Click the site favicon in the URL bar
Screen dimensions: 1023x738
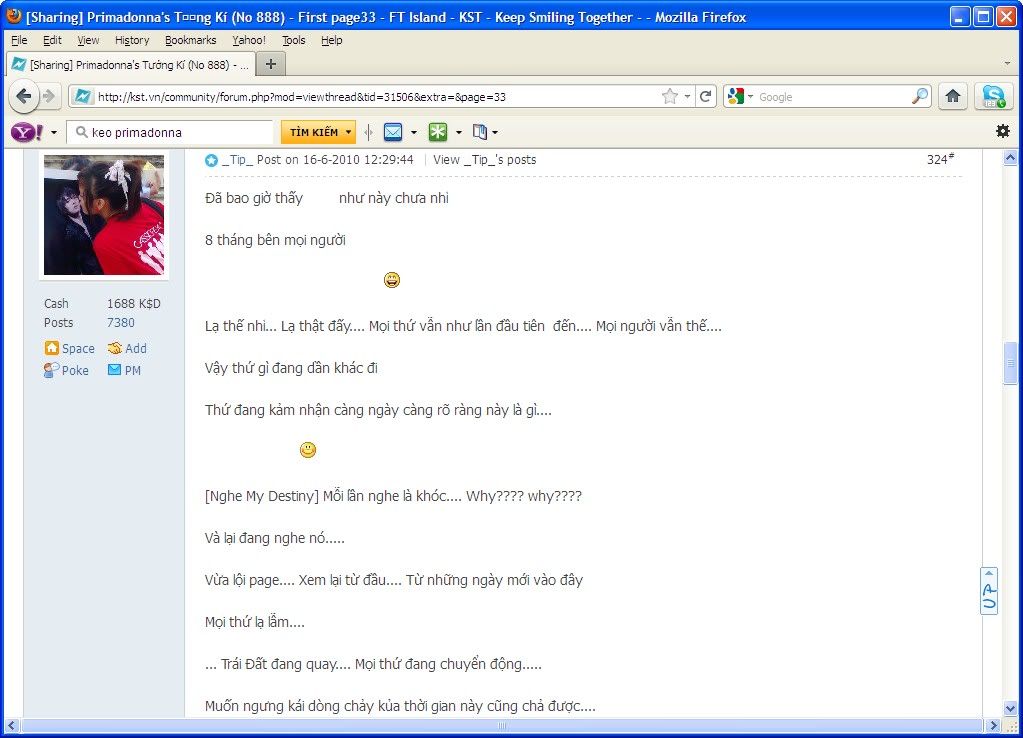pyautogui.click(x=83, y=97)
